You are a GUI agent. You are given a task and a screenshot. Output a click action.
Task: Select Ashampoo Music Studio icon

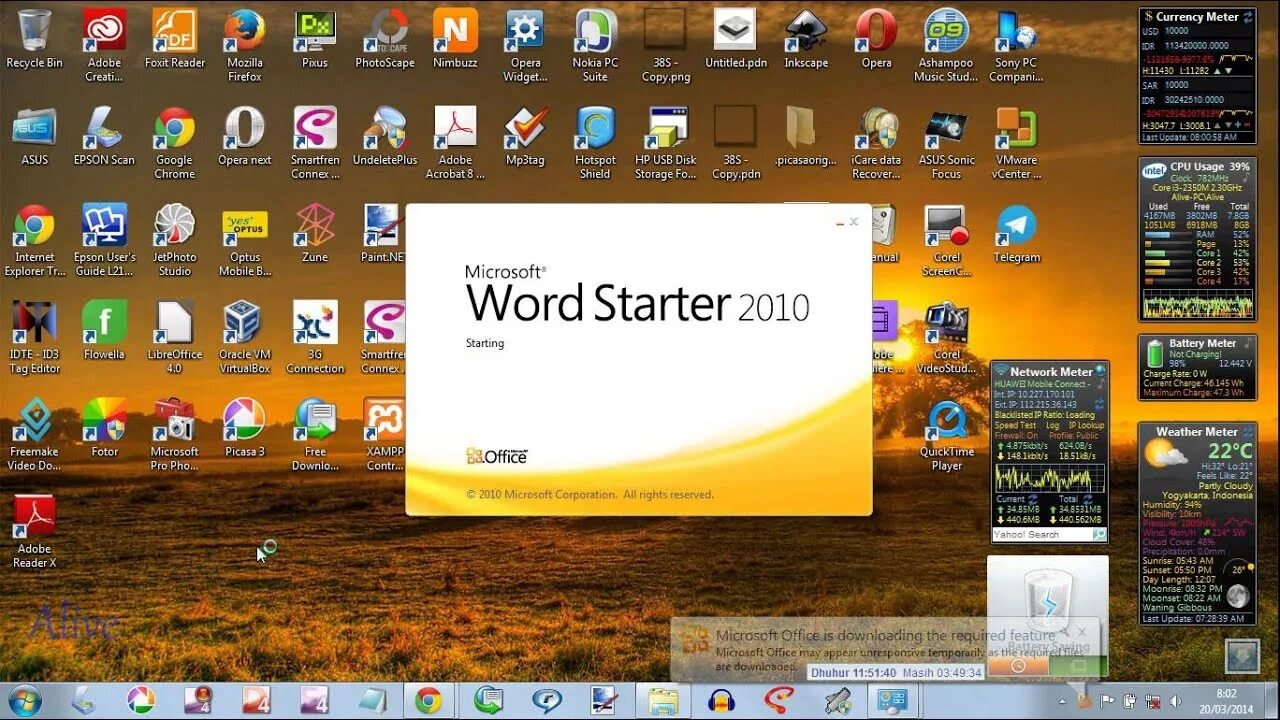(946, 46)
